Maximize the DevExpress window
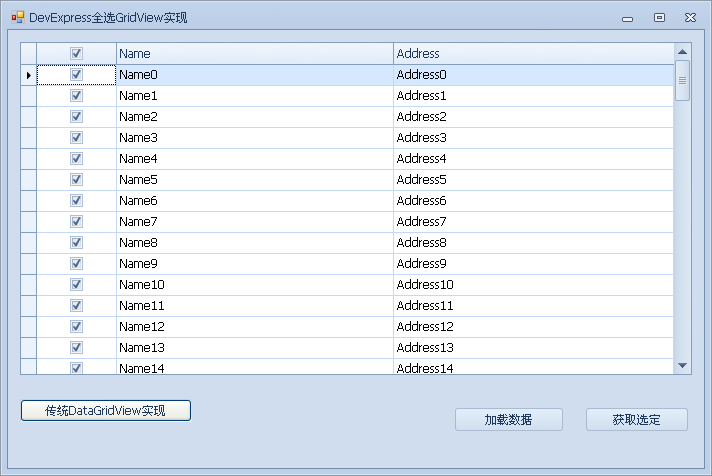The image size is (712, 476). click(659, 17)
